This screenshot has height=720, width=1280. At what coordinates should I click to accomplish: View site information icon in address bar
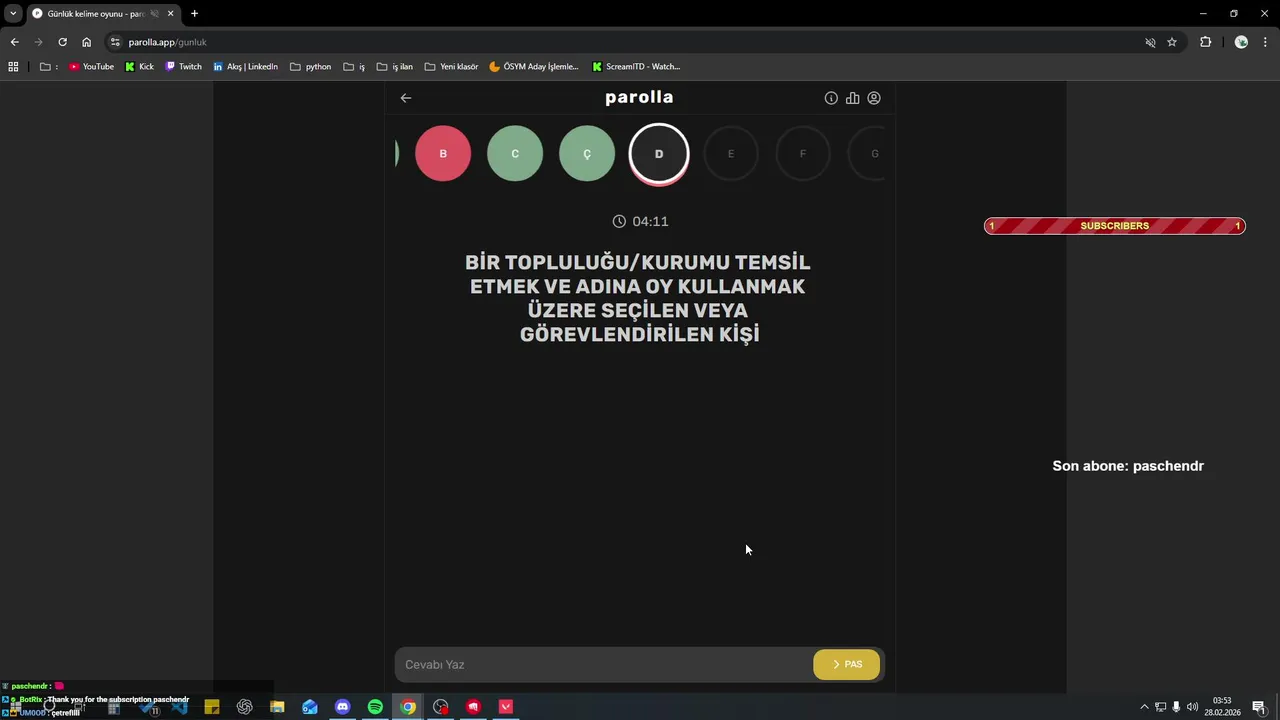115,42
